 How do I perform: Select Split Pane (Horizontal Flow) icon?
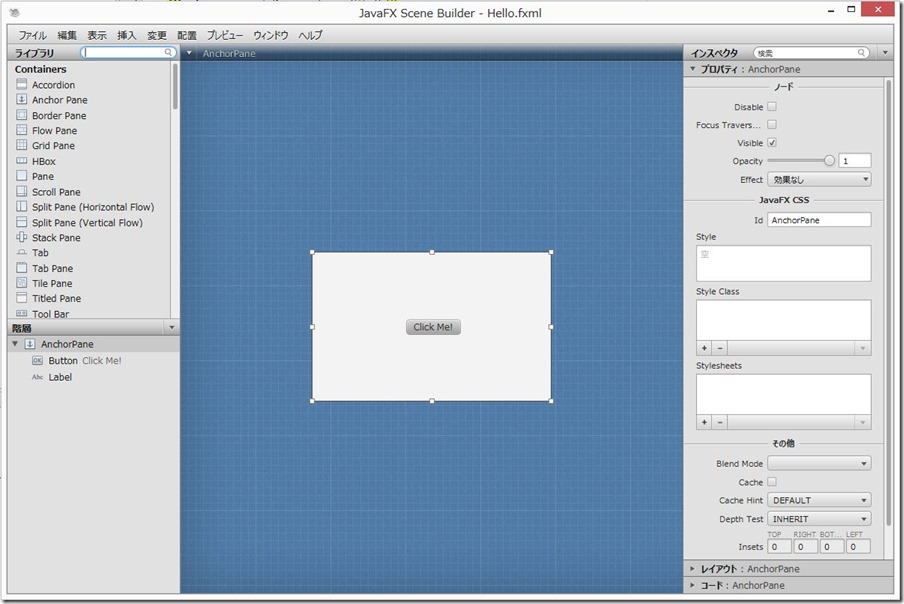pos(22,206)
